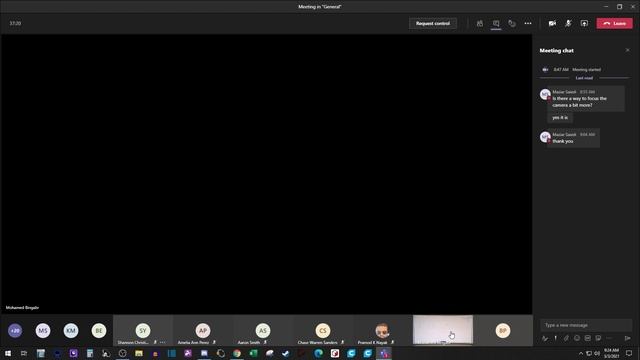Open Microsoft Edge from the taskbar

[319, 353]
